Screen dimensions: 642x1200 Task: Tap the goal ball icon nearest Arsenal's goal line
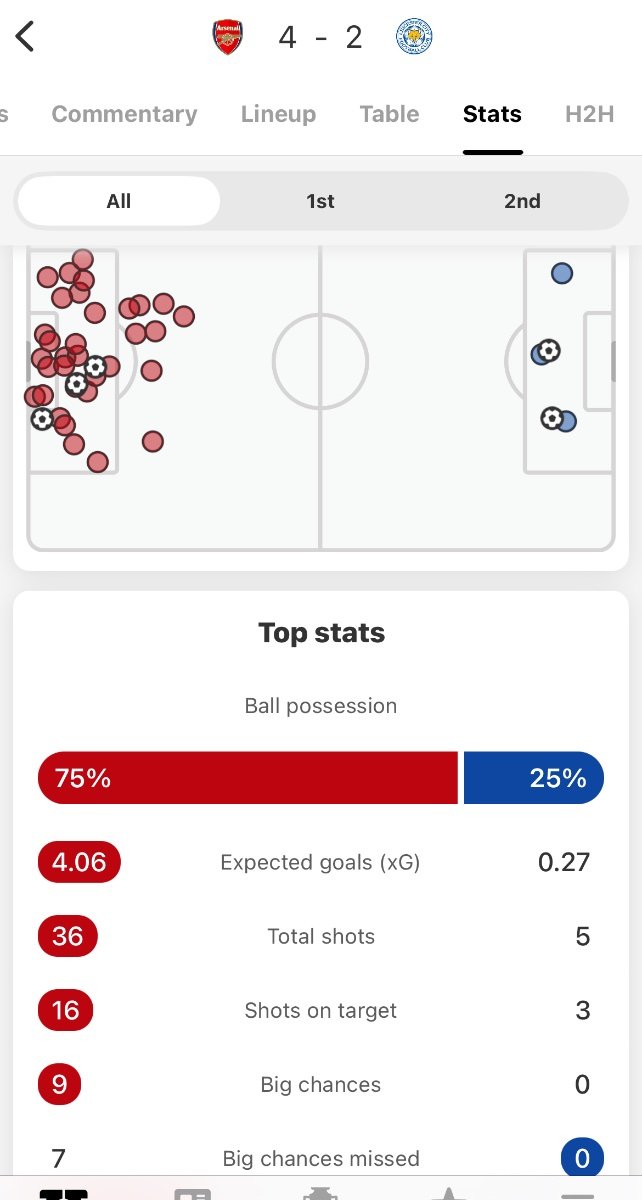[x=42, y=419]
